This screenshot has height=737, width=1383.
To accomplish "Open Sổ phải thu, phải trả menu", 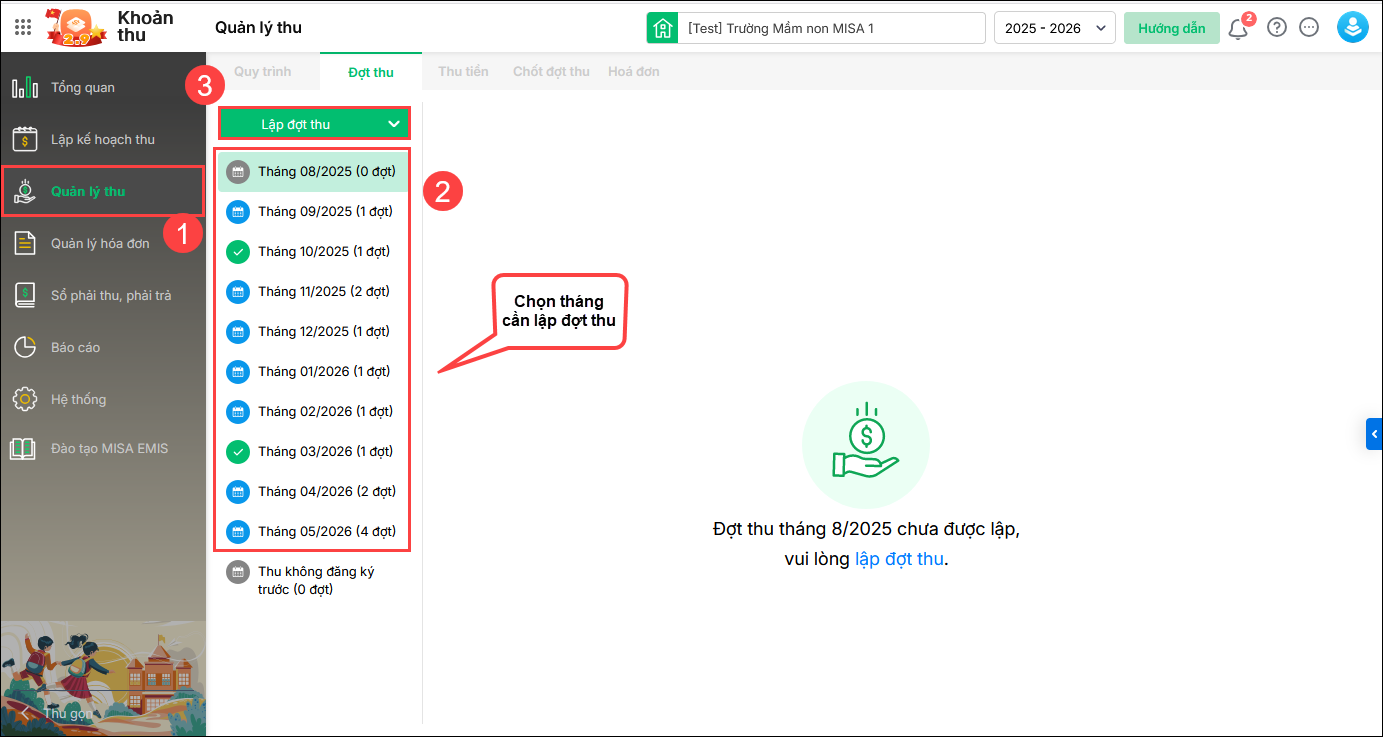I will click(103, 295).
